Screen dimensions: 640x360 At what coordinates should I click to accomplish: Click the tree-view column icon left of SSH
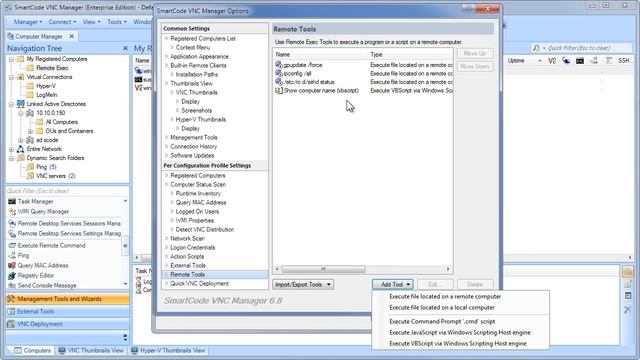click(x=609, y=60)
